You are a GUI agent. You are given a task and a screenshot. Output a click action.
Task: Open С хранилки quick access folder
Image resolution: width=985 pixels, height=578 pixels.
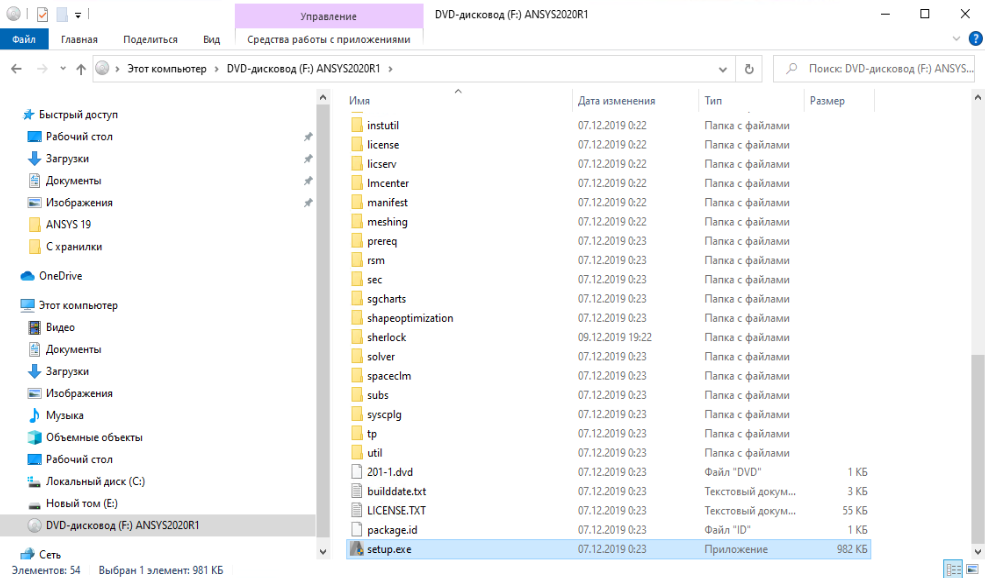(x=73, y=246)
